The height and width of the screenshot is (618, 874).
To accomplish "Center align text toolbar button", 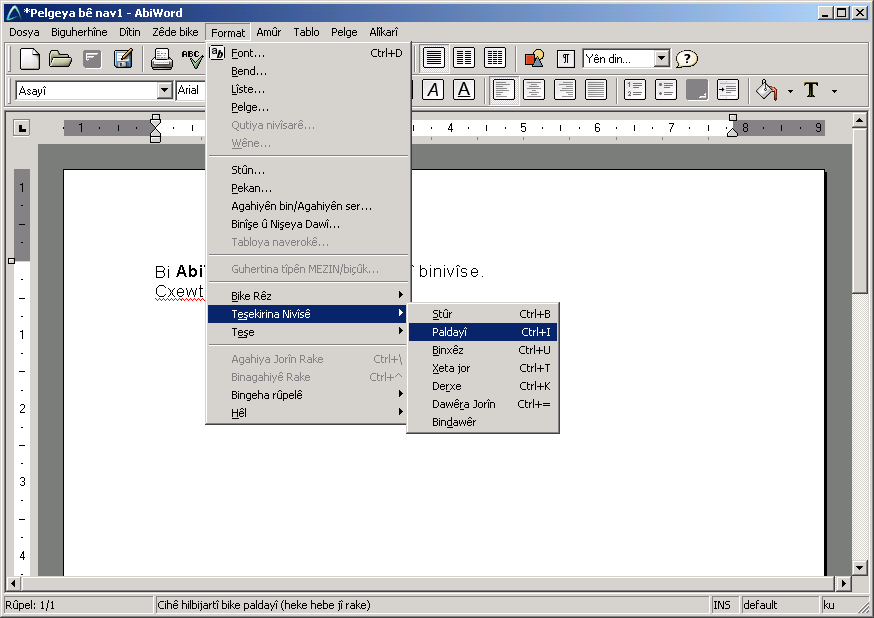I will coord(534,90).
